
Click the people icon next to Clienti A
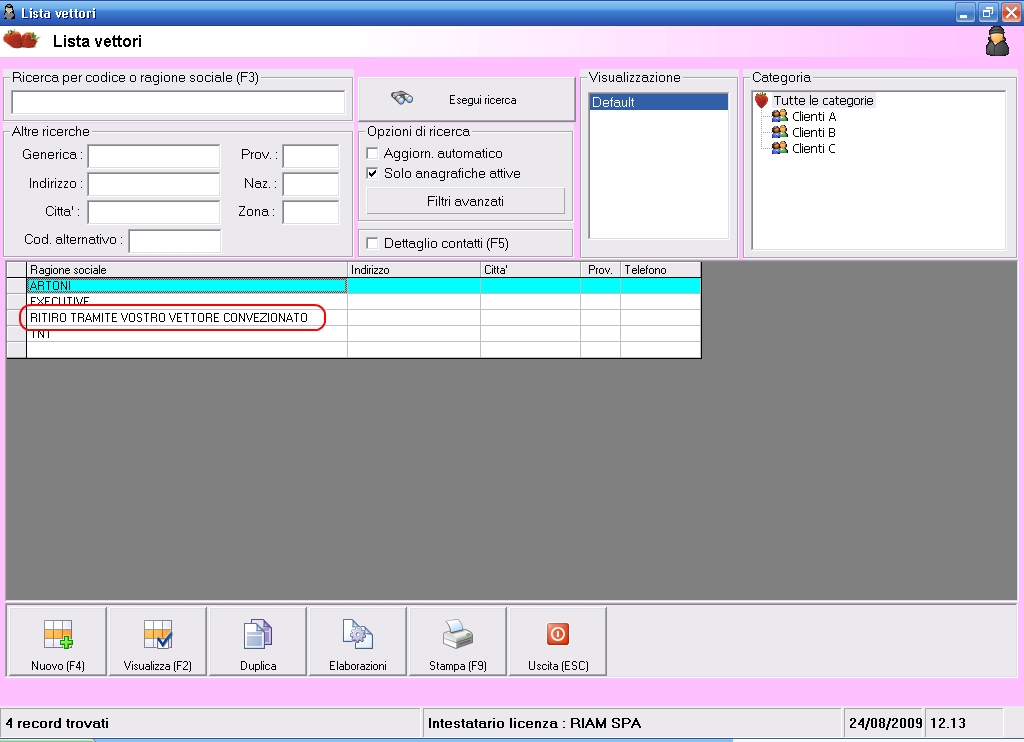(x=780, y=116)
